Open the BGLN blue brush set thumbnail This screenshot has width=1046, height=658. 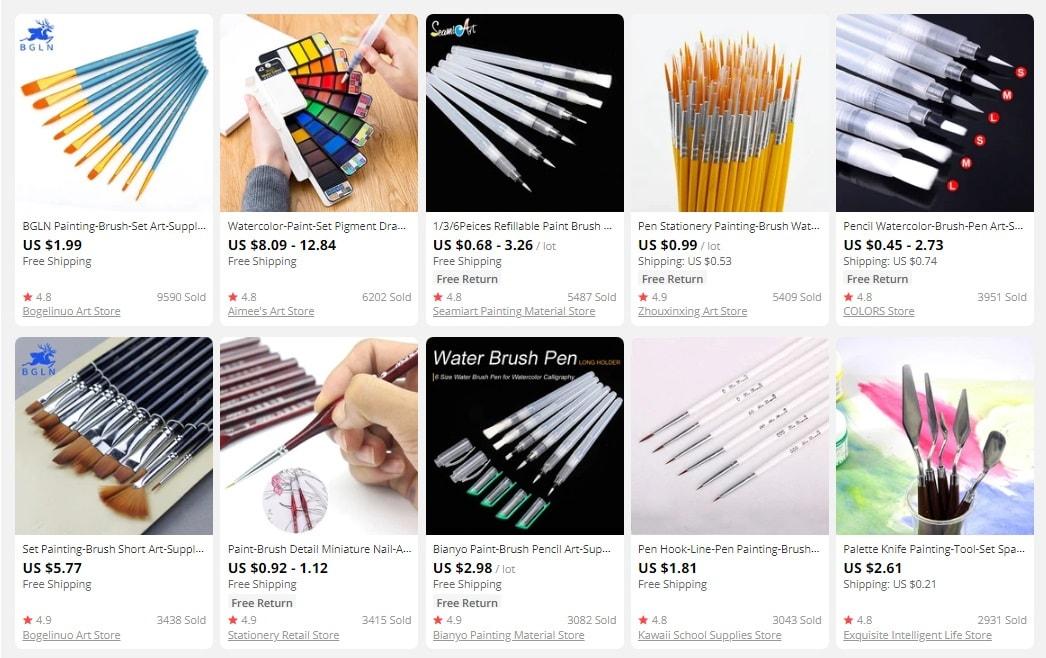114,113
